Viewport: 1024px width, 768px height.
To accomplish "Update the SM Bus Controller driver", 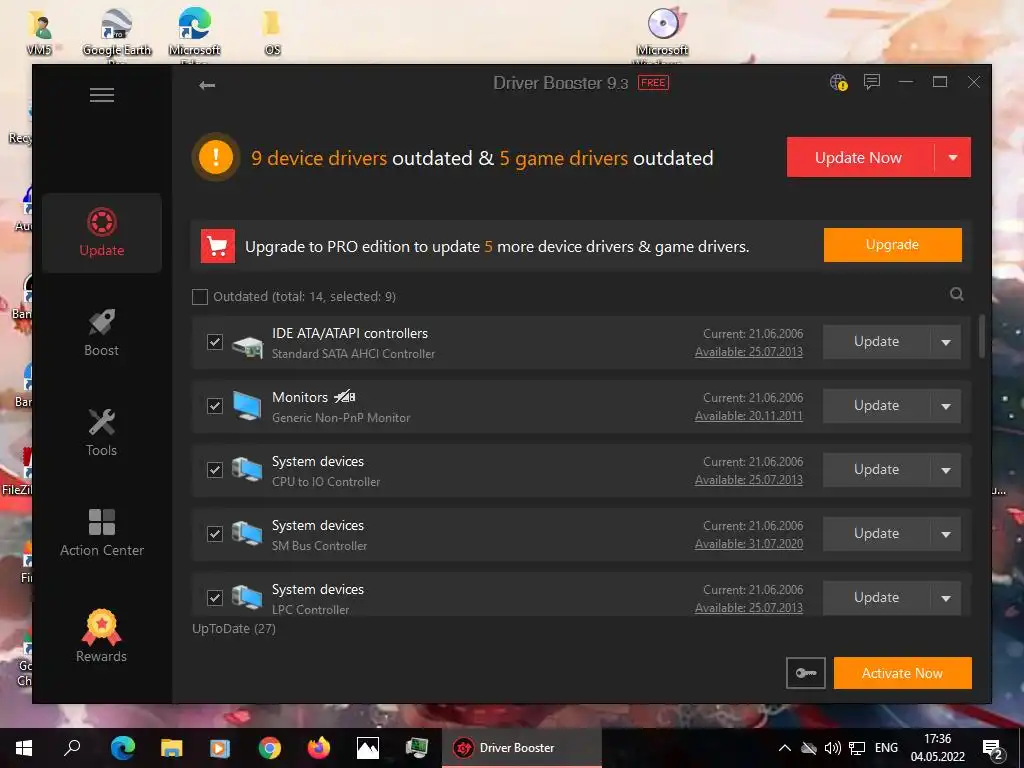I will tap(876, 534).
